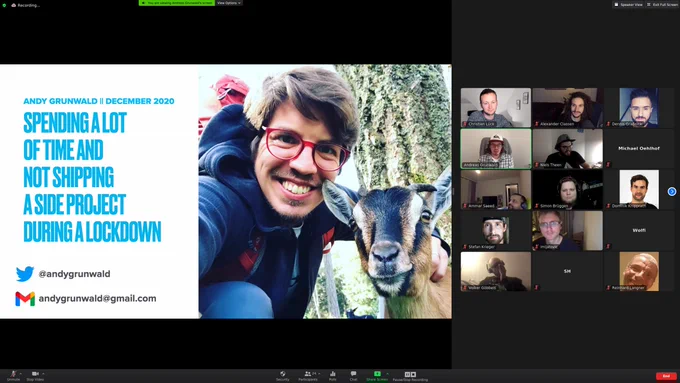Select Ammar Saeed's video thumbnail
Screen dimensions: 680x383
(496, 190)
